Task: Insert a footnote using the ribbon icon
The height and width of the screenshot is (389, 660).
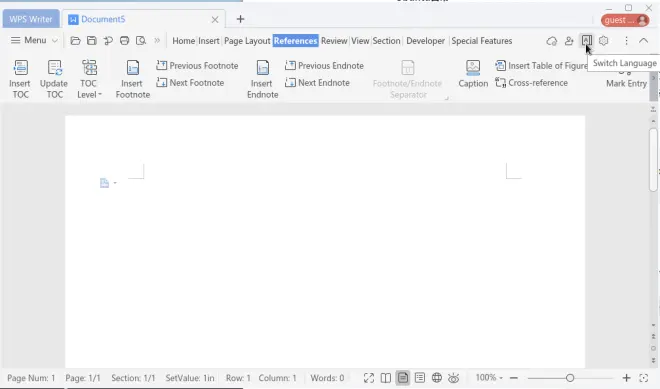Action: 133,68
